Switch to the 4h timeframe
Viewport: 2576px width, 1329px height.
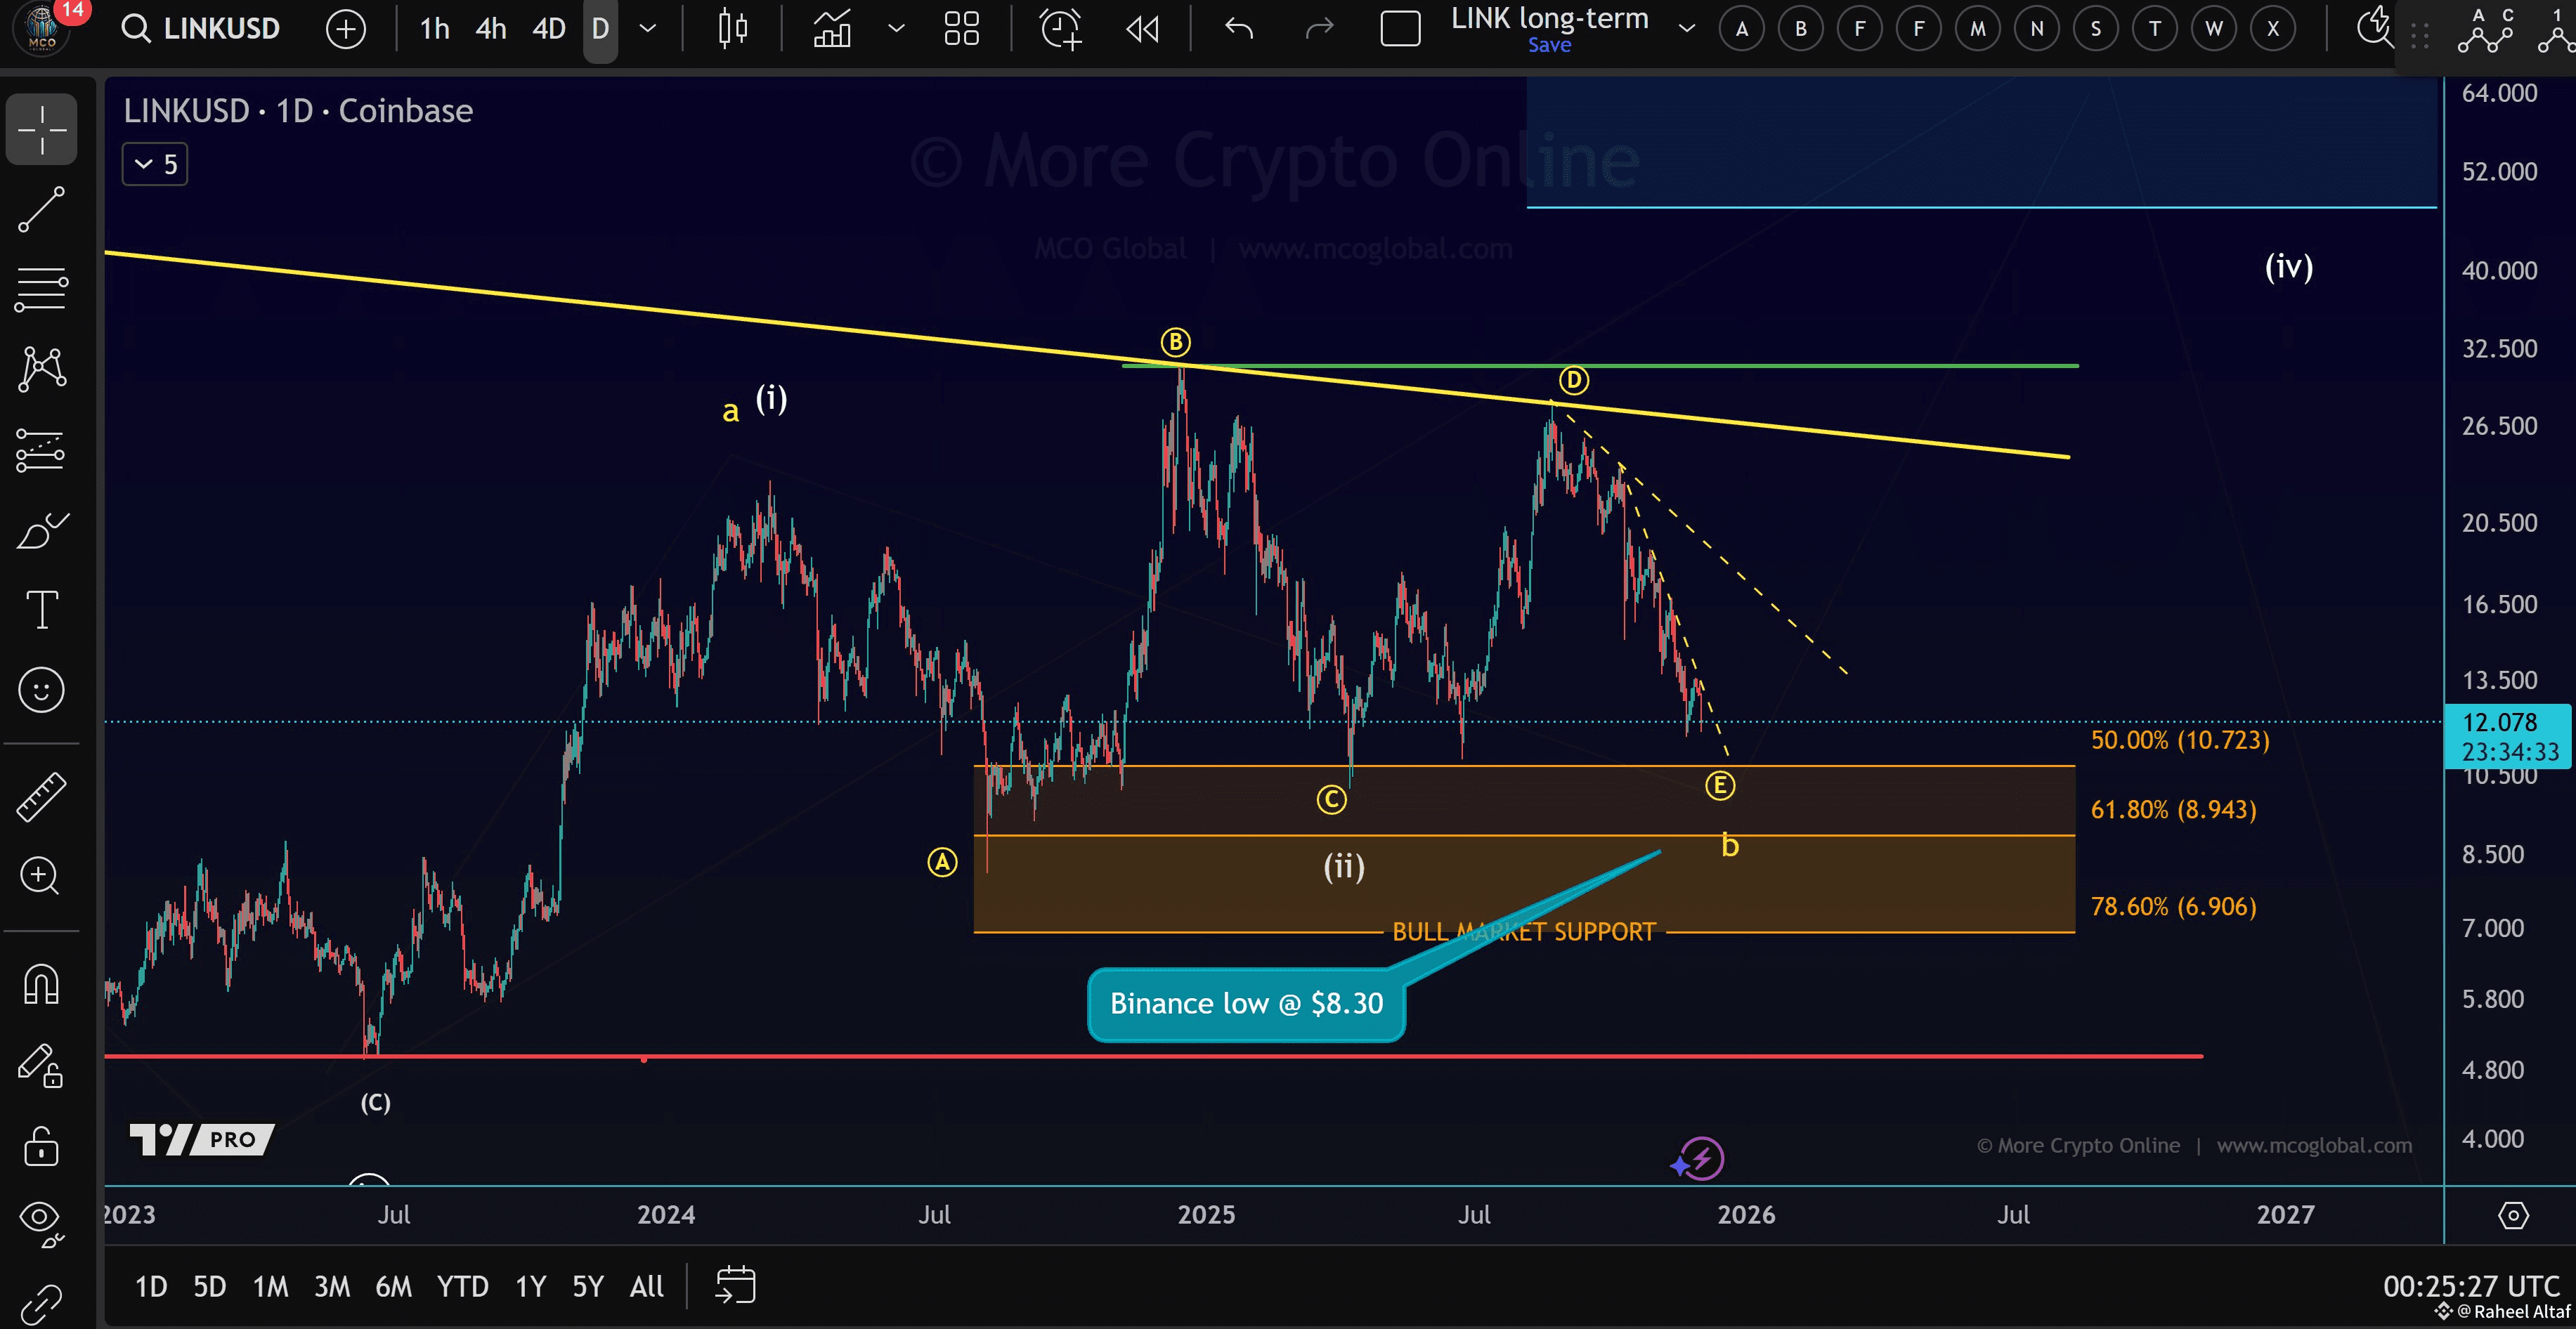(490, 28)
